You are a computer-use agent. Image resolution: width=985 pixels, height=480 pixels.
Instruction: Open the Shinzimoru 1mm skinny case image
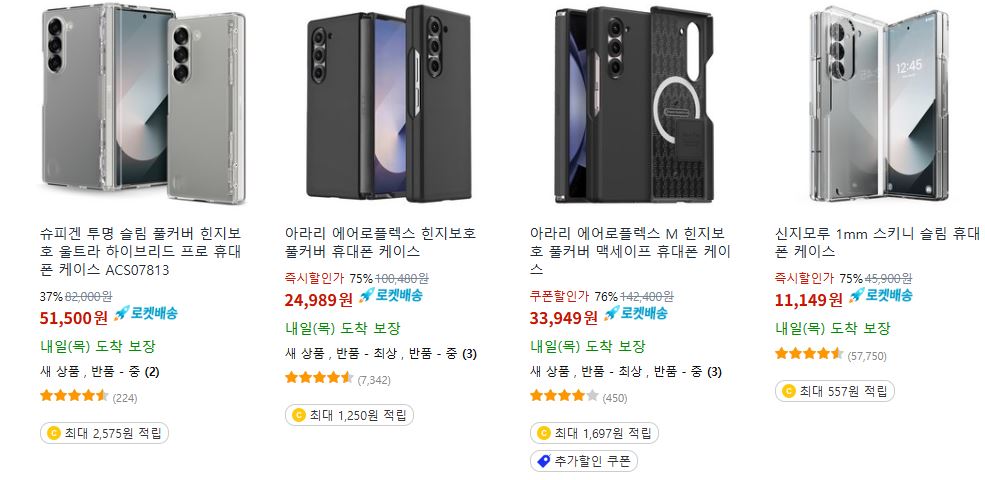(x=879, y=104)
